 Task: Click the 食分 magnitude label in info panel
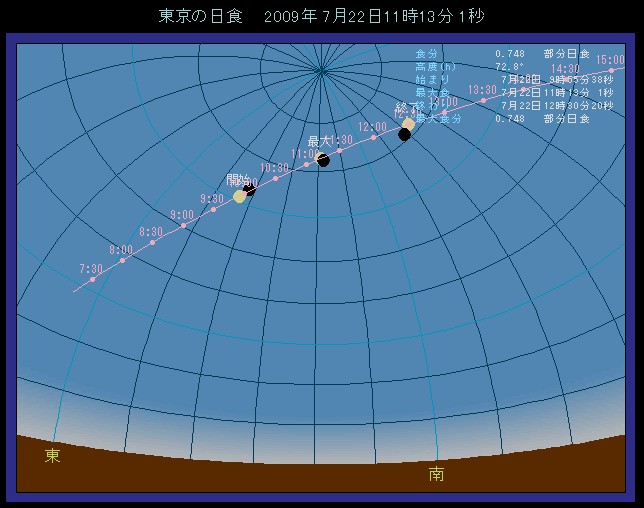point(427,53)
